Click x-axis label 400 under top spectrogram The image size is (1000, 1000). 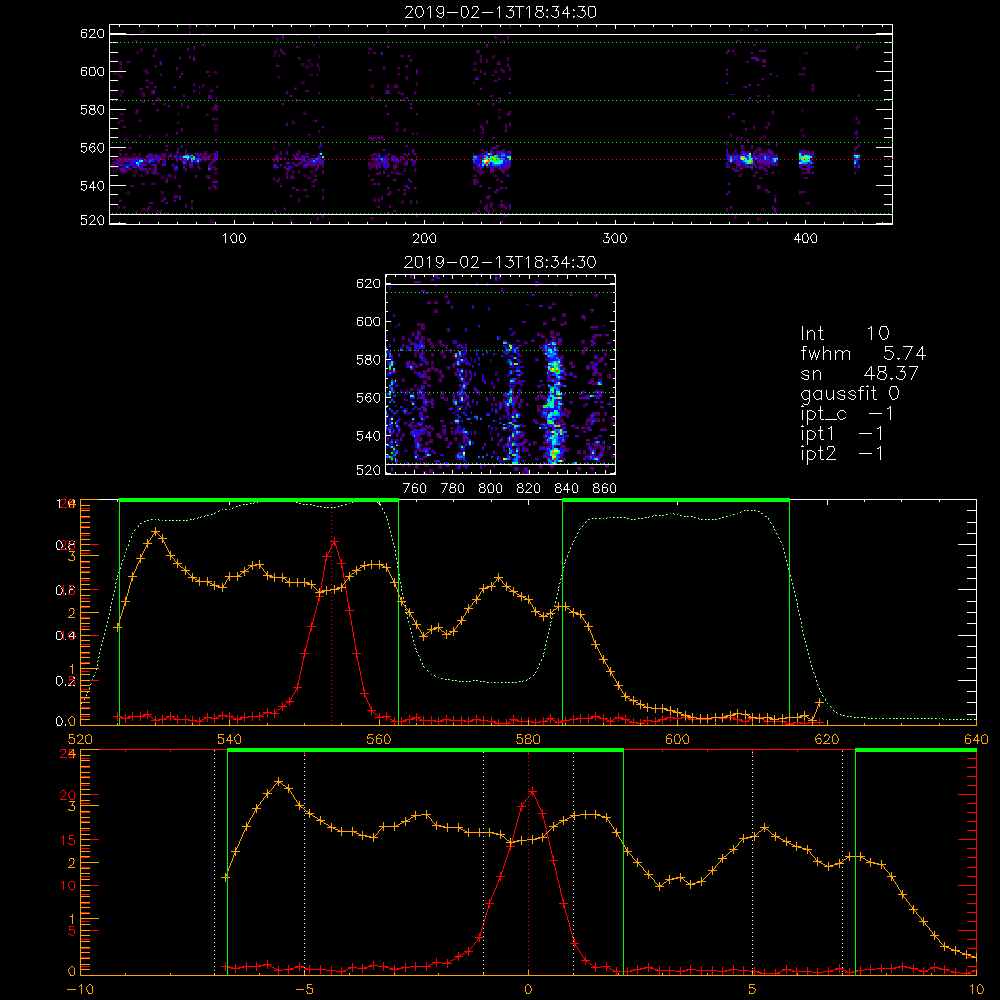805,238
